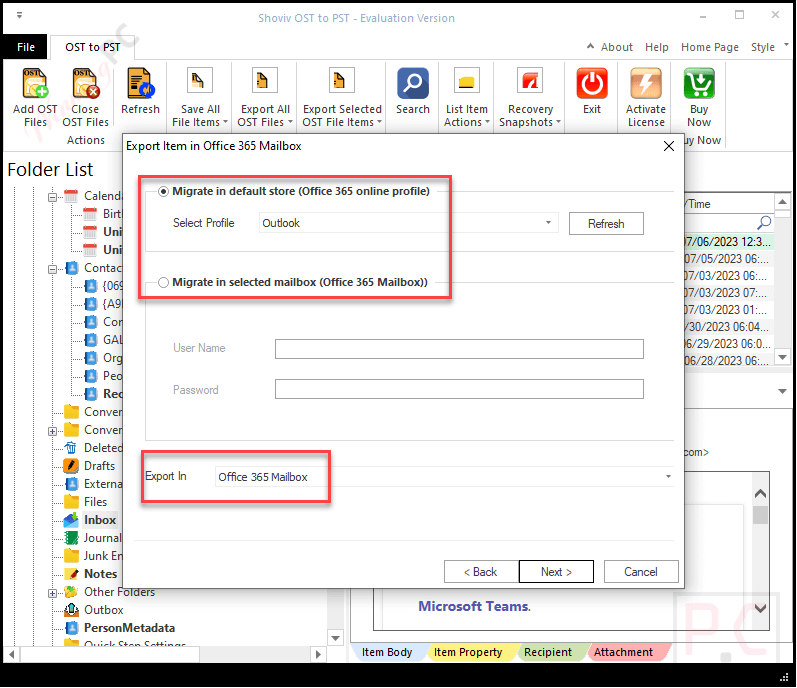
Task: Switch to Item Body tab
Action: (x=386, y=652)
